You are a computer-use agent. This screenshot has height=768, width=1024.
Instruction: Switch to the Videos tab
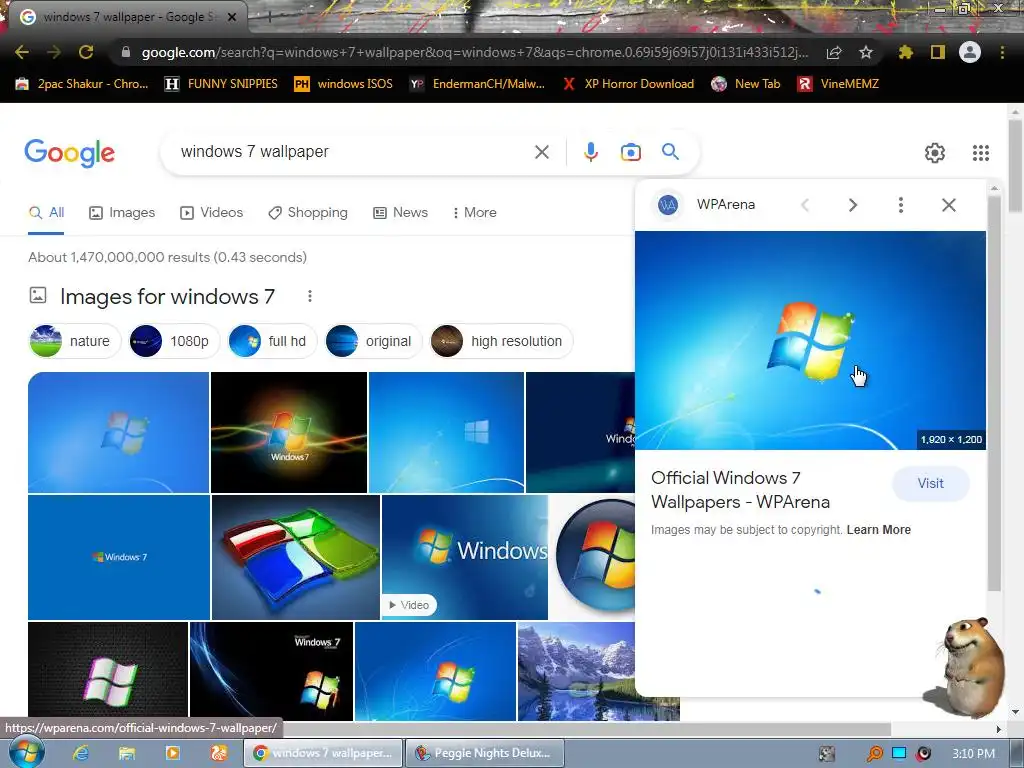pyautogui.click(x=211, y=212)
